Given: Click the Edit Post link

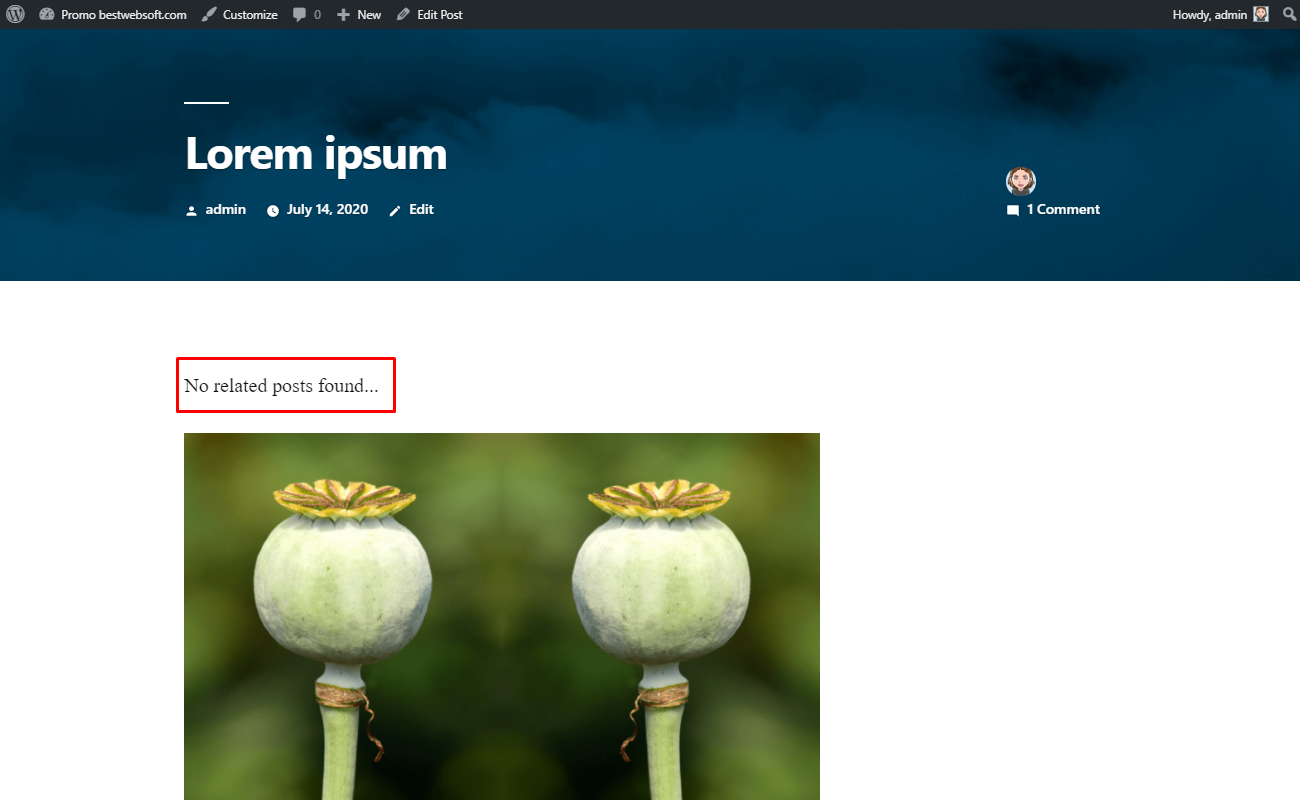Looking at the screenshot, I should [440, 15].
